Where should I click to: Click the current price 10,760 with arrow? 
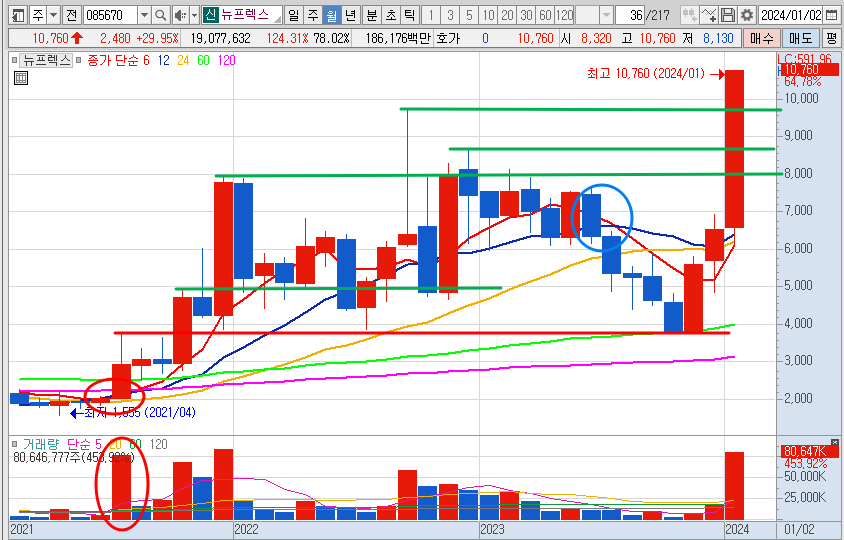(57, 38)
